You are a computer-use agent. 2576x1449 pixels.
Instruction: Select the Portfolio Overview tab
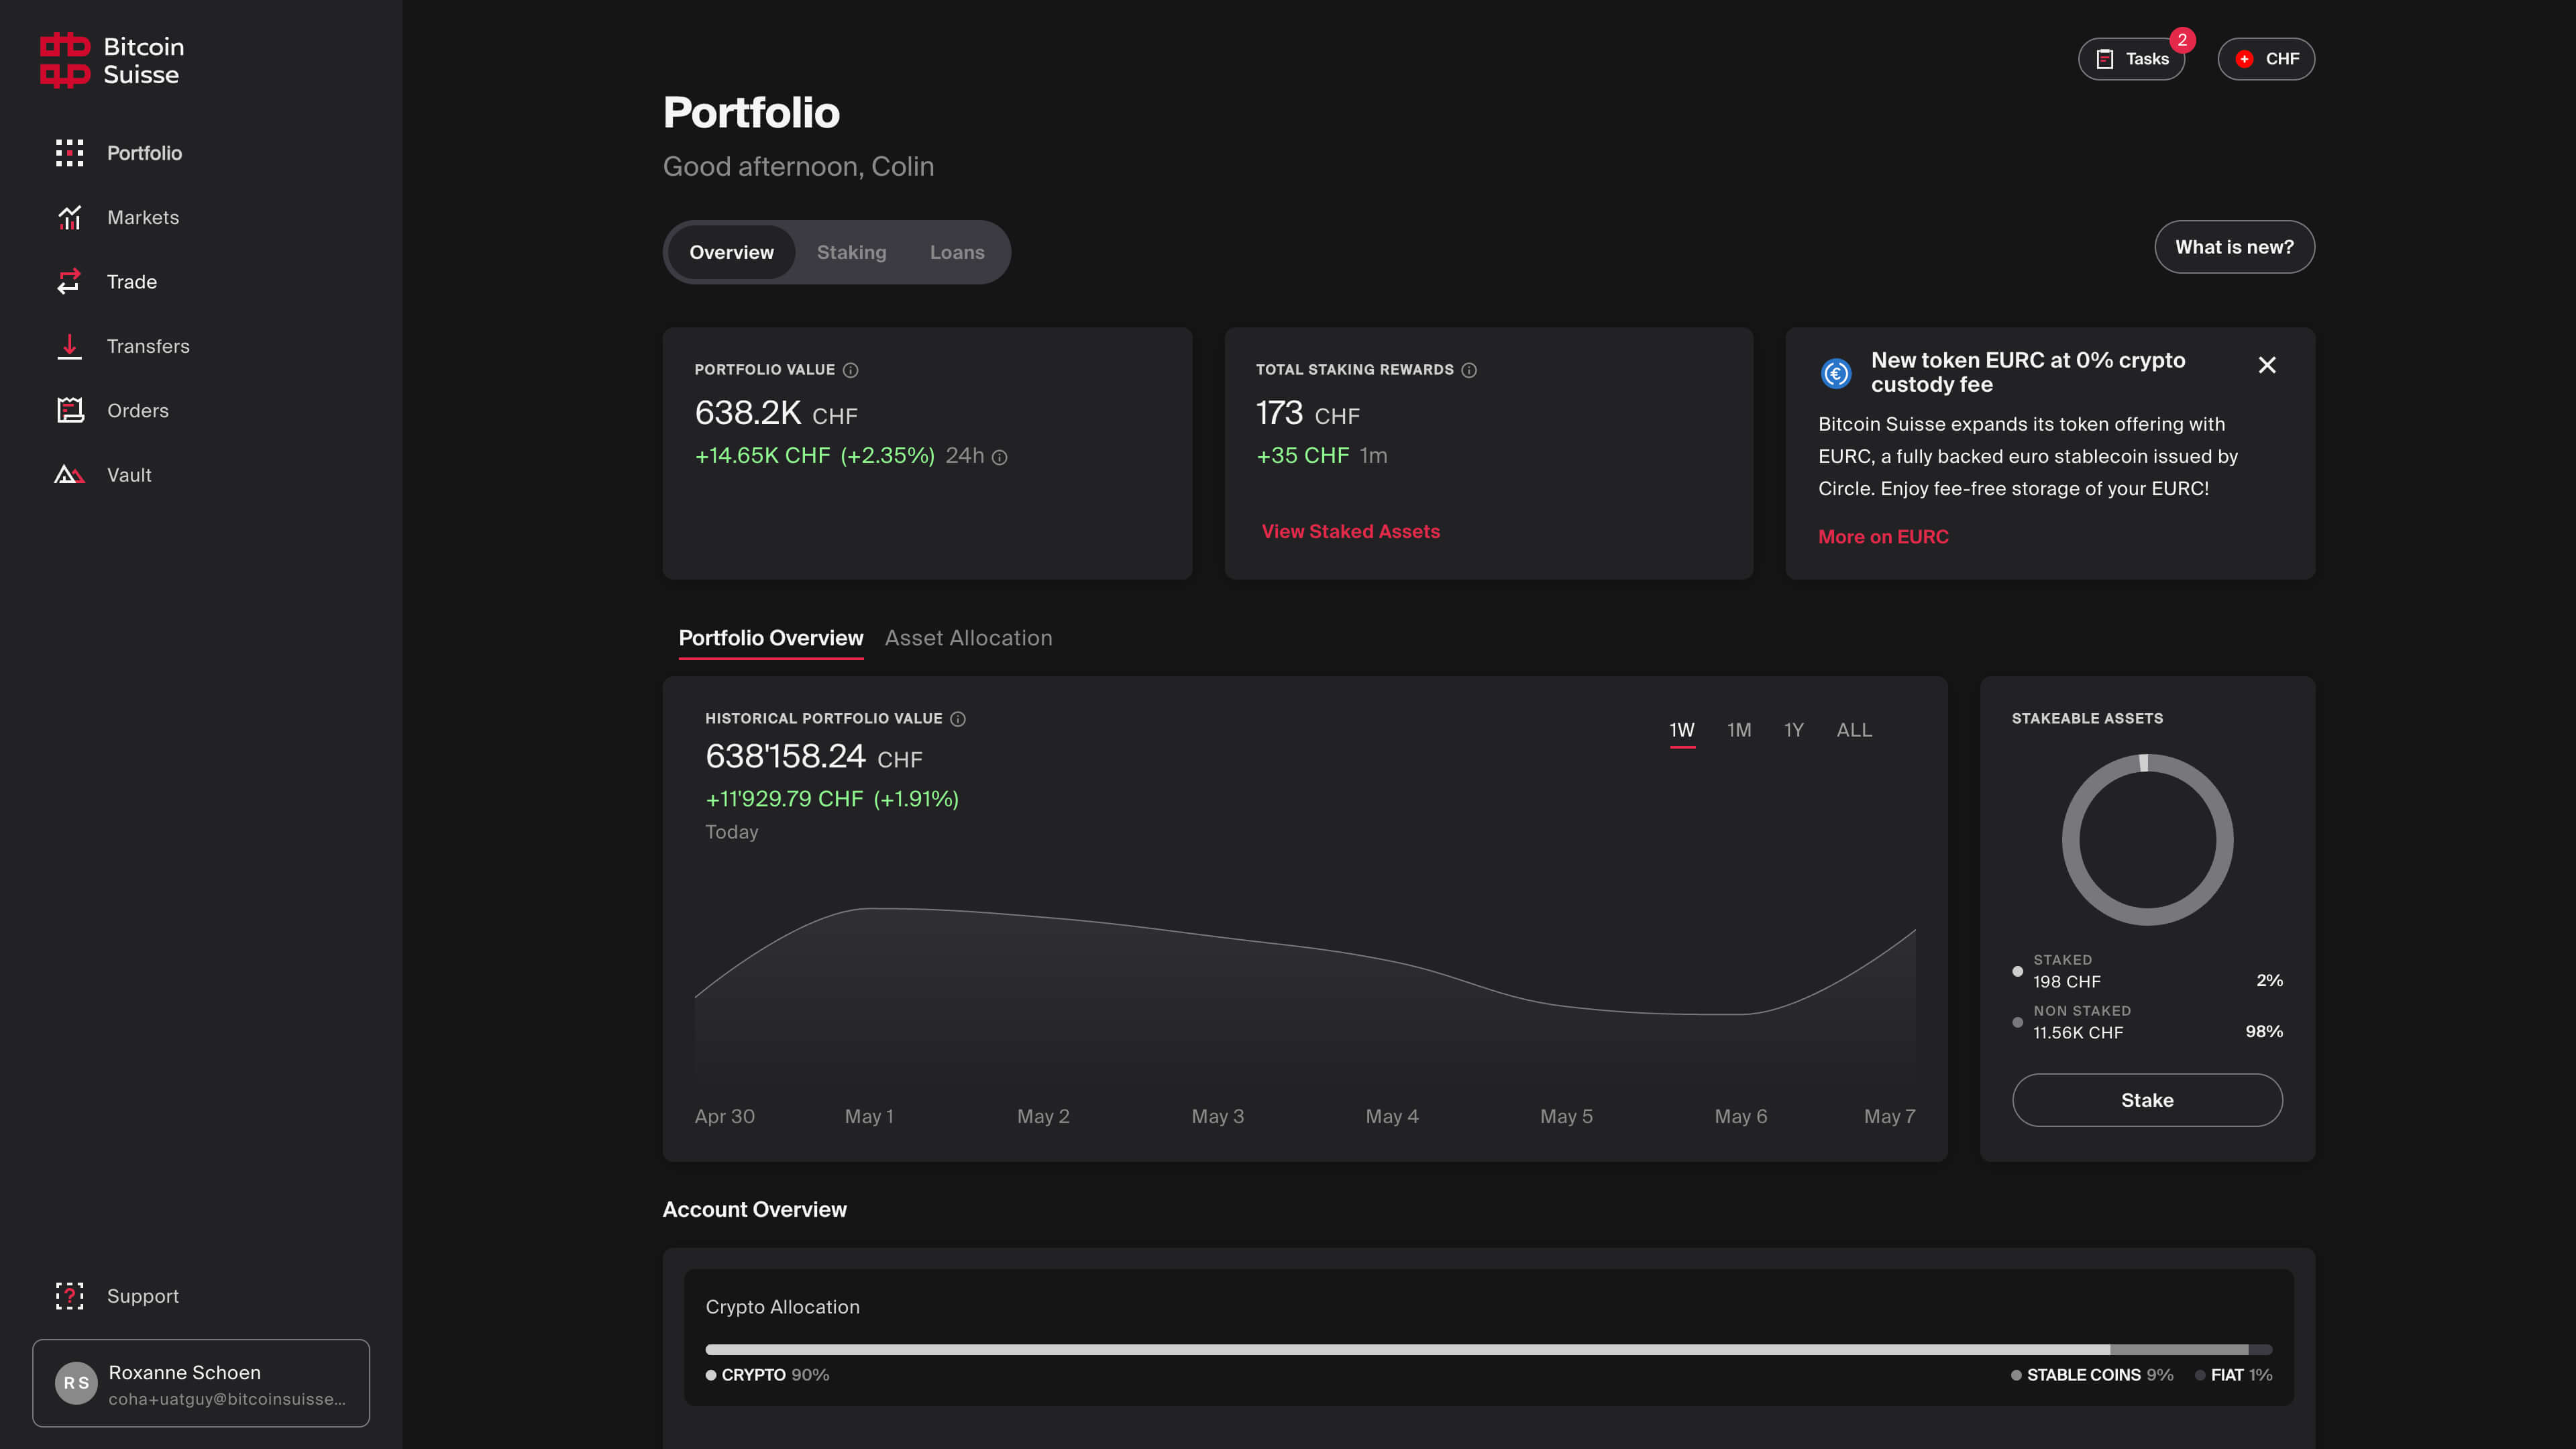pyautogui.click(x=770, y=638)
